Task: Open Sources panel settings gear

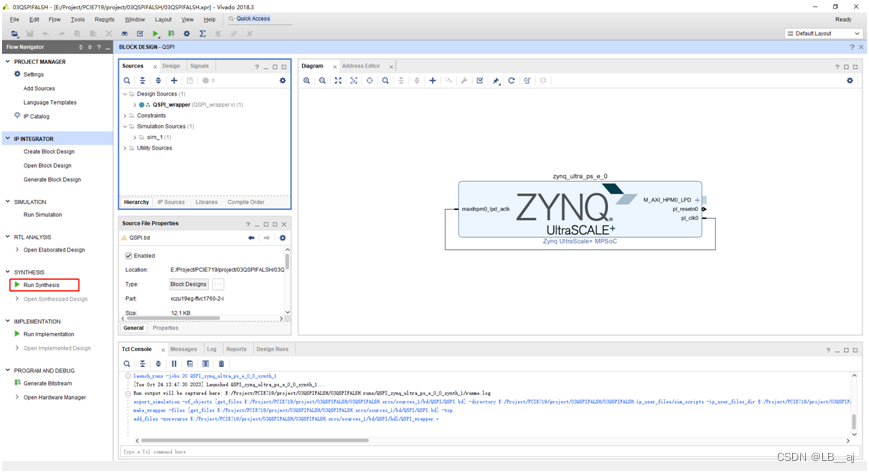Action: 283,80
